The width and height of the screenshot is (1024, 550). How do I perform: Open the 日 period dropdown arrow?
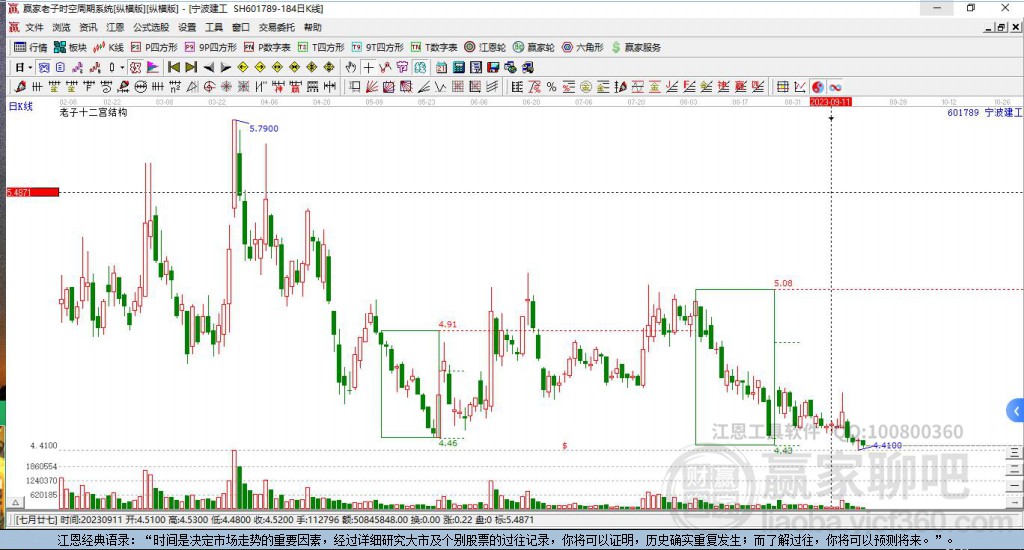(30, 67)
